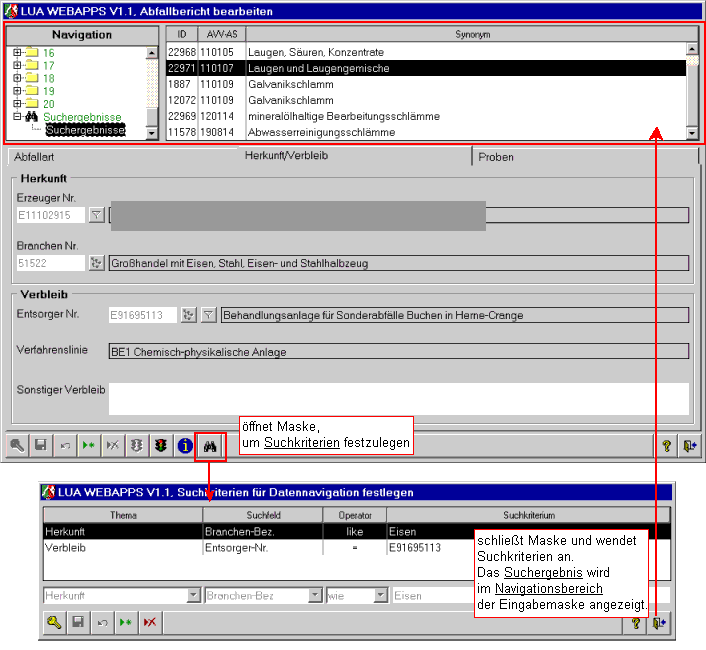Open the 'wie' operator dropdown
Screen dimensions: 706x650
380,595
